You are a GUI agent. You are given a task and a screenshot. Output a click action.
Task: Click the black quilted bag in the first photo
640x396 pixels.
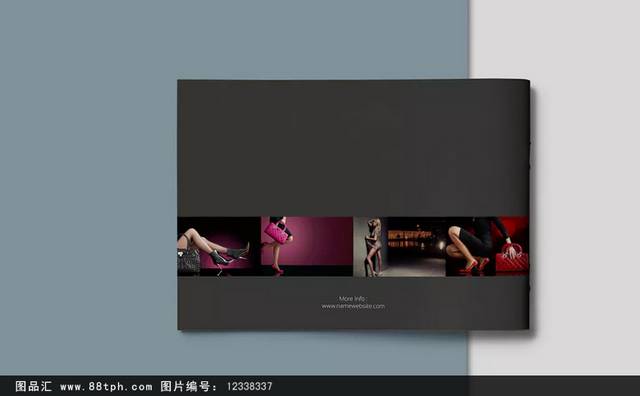point(189,260)
